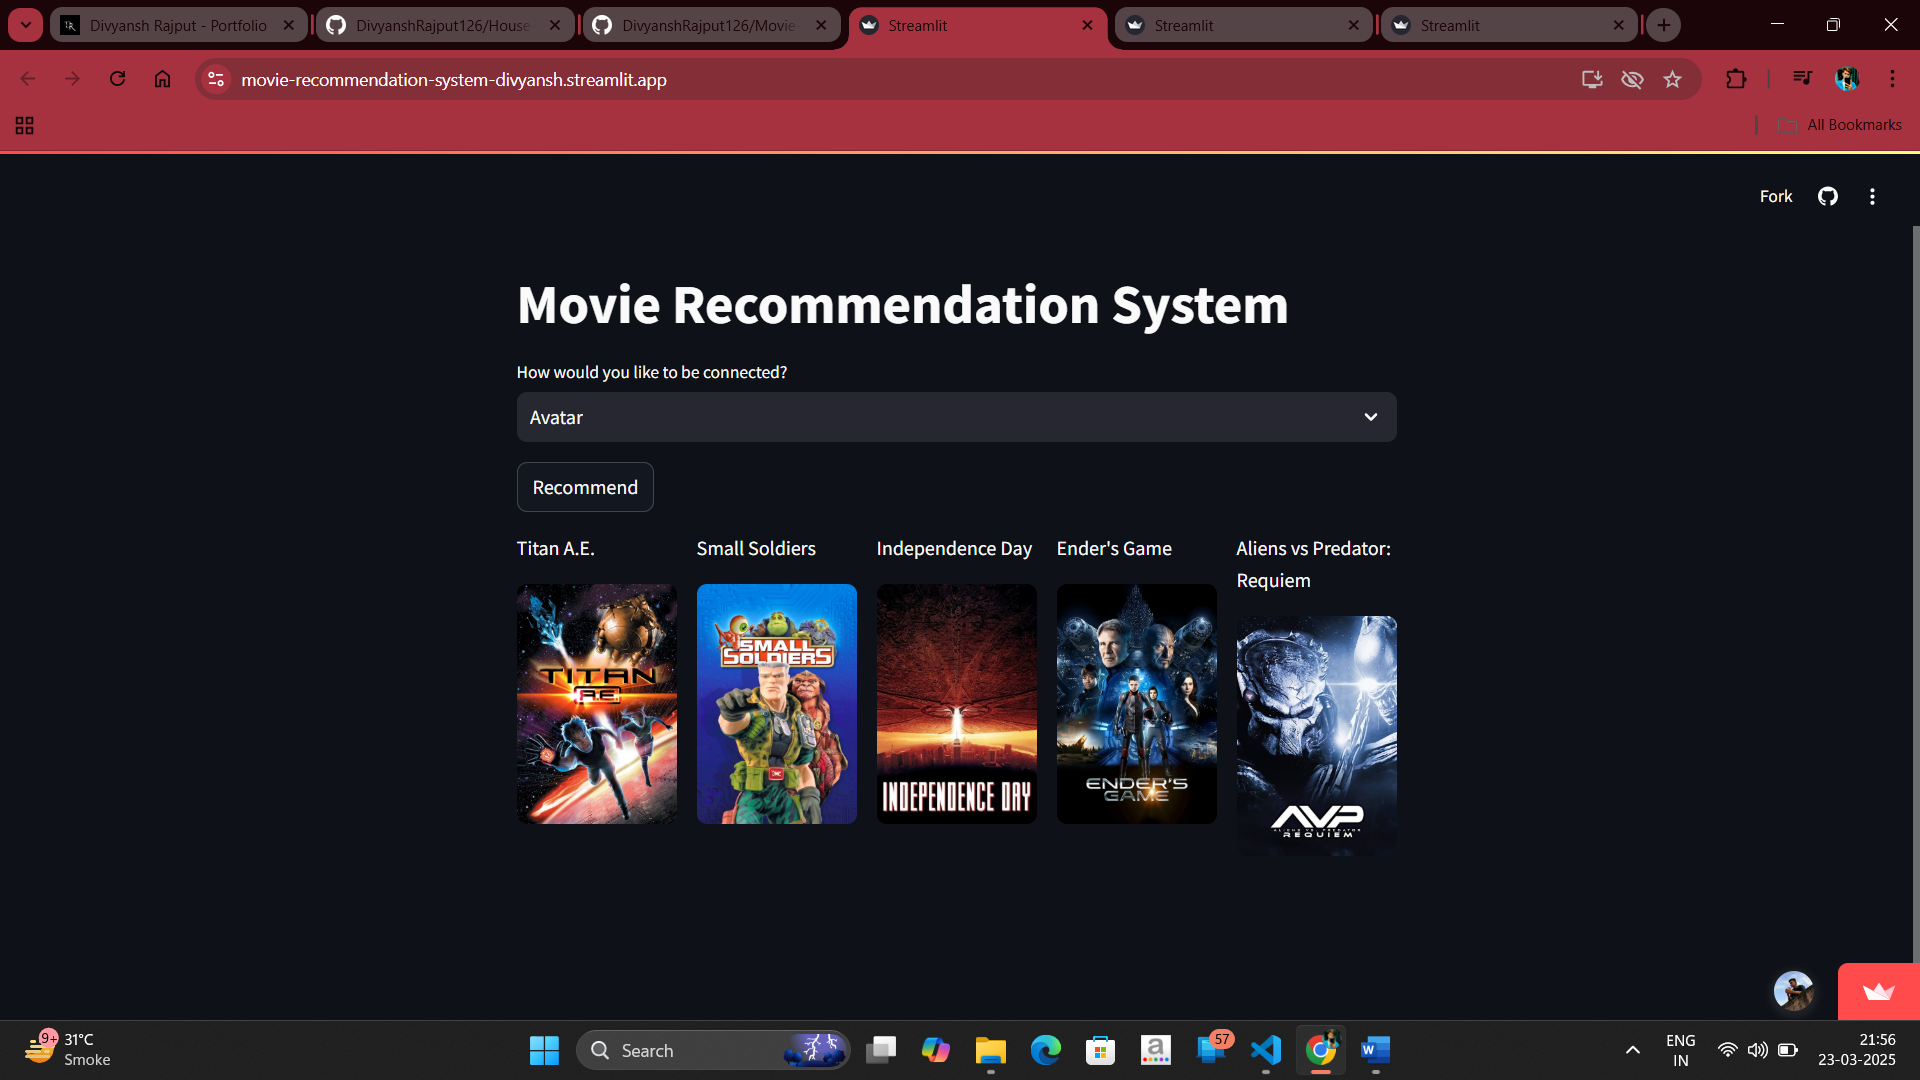This screenshot has height=1080, width=1920.
Task: Switch to the DivyanshRajput126/House GitHub tab
Action: (x=444, y=26)
